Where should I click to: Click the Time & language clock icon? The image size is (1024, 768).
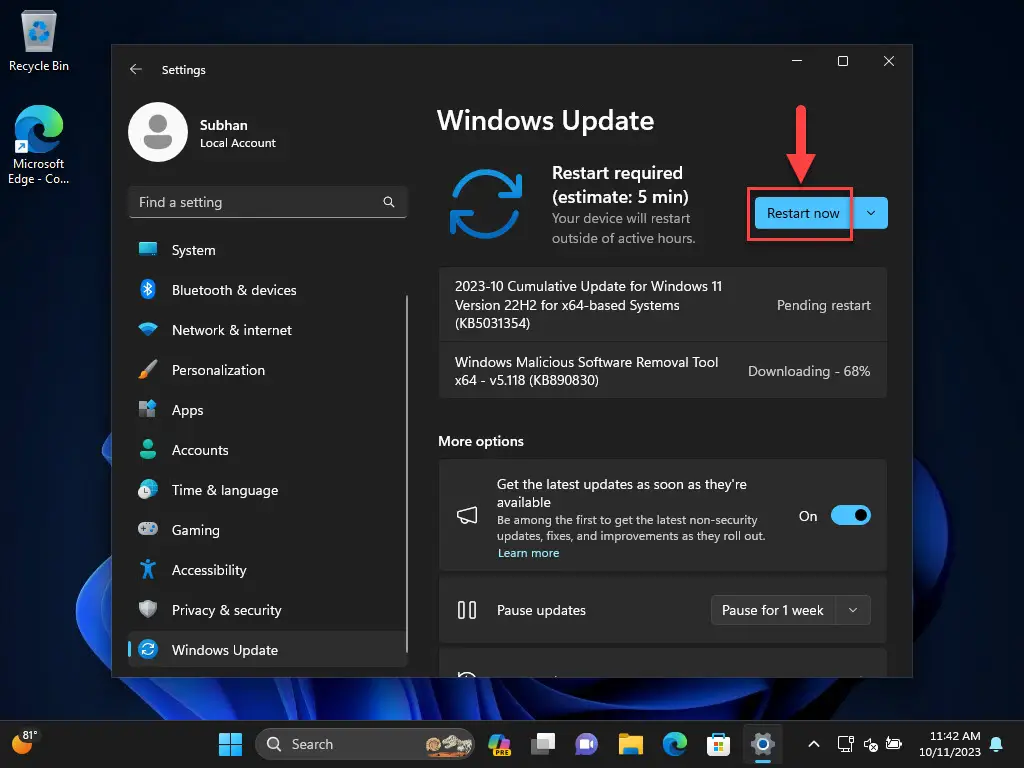point(148,489)
